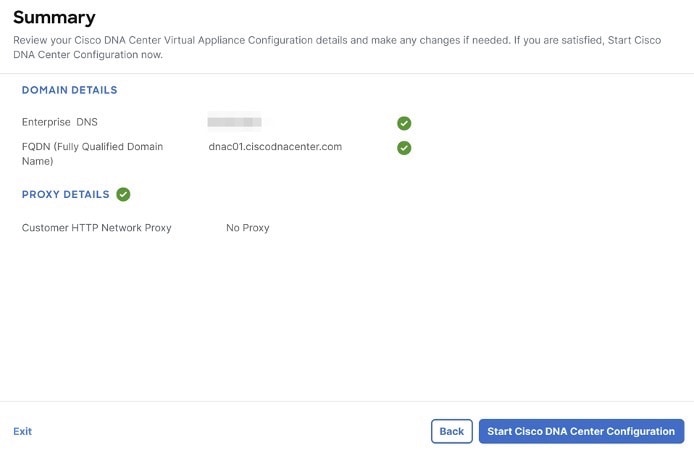The height and width of the screenshot is (460, 694).
Task: Click the green checkmark beside the FQDN value
Action: pyautogui.click(x=404, y=148)
